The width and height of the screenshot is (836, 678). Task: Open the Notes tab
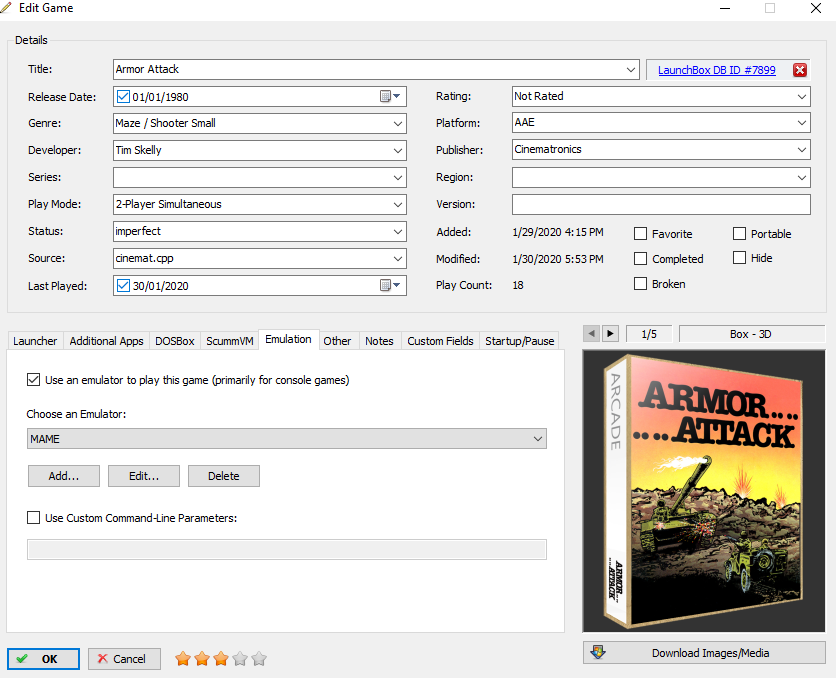pos(380,341)
